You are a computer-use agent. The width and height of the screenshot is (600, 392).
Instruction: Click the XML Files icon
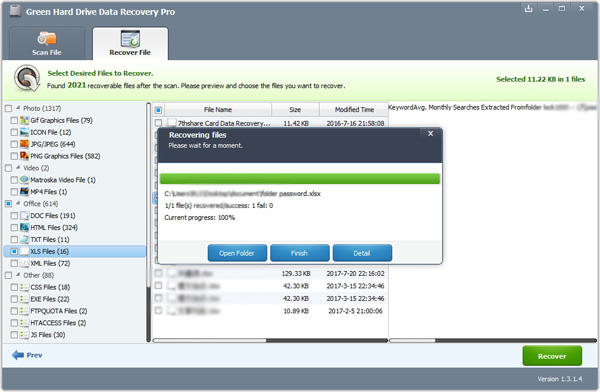tap(24, 263)
